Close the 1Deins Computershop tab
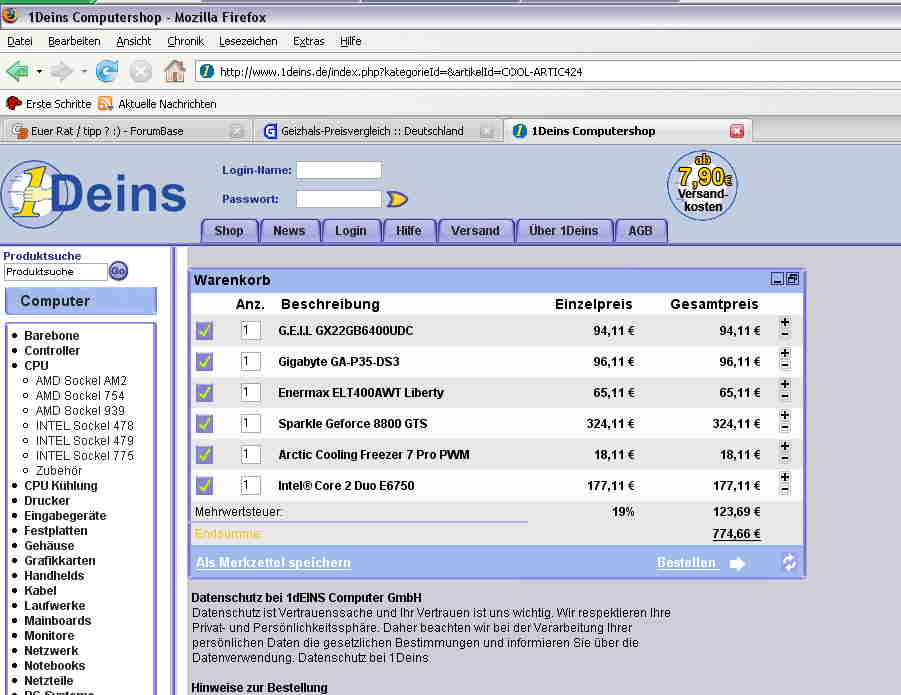The image size is (901, 695). pyautogui.click(x=737, y=131)
